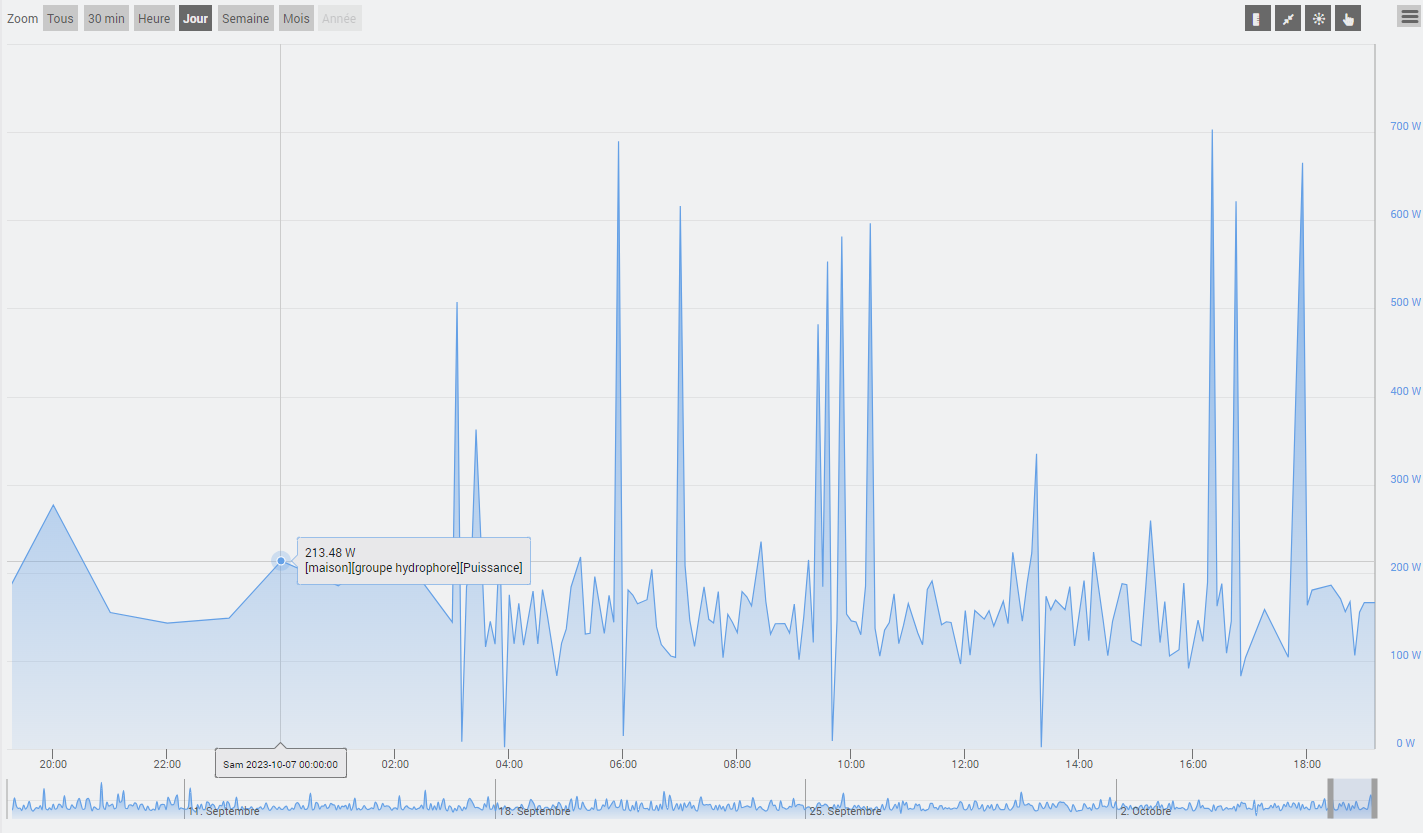Click the 700 W y-axis label

pyautogui.click(x=1405, y=126)
